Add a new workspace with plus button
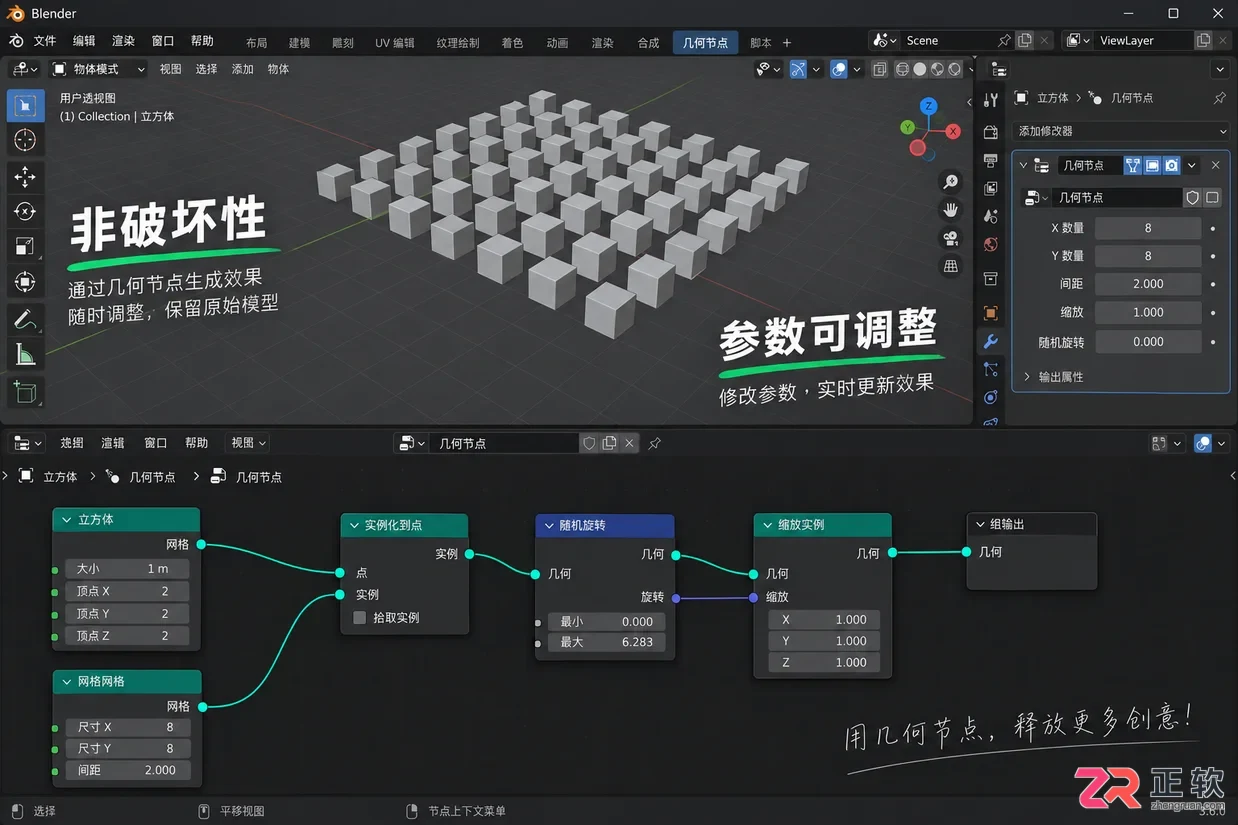The image size is (1238, 825). pos(787,43)
